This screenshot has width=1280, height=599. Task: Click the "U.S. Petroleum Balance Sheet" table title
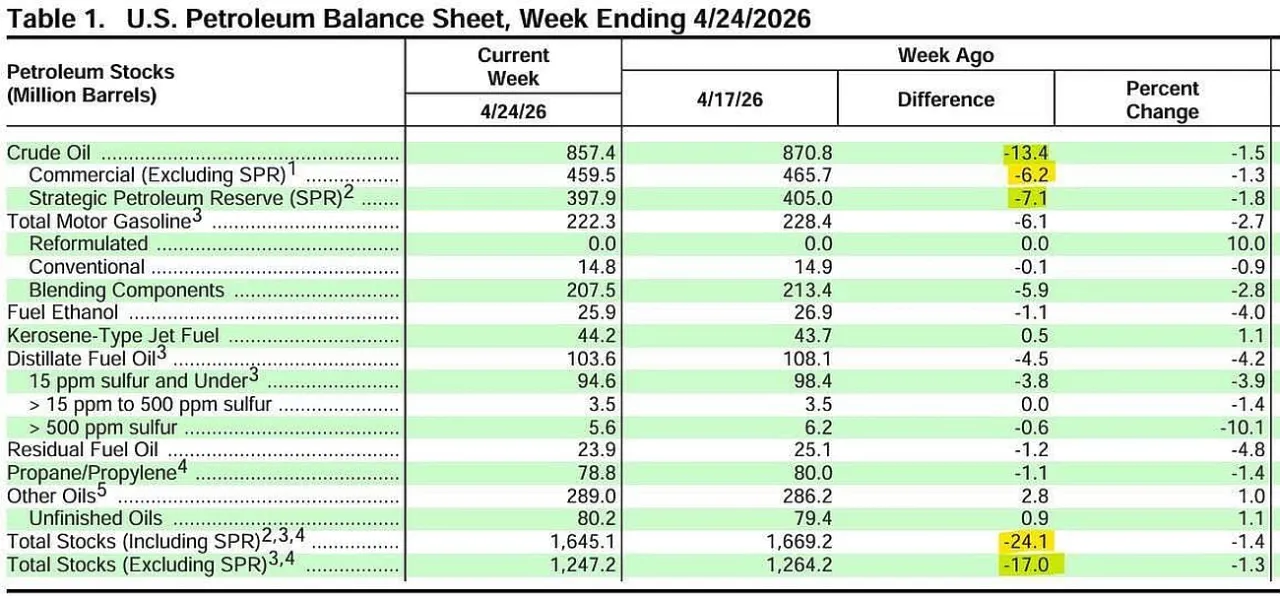point(410,17)
